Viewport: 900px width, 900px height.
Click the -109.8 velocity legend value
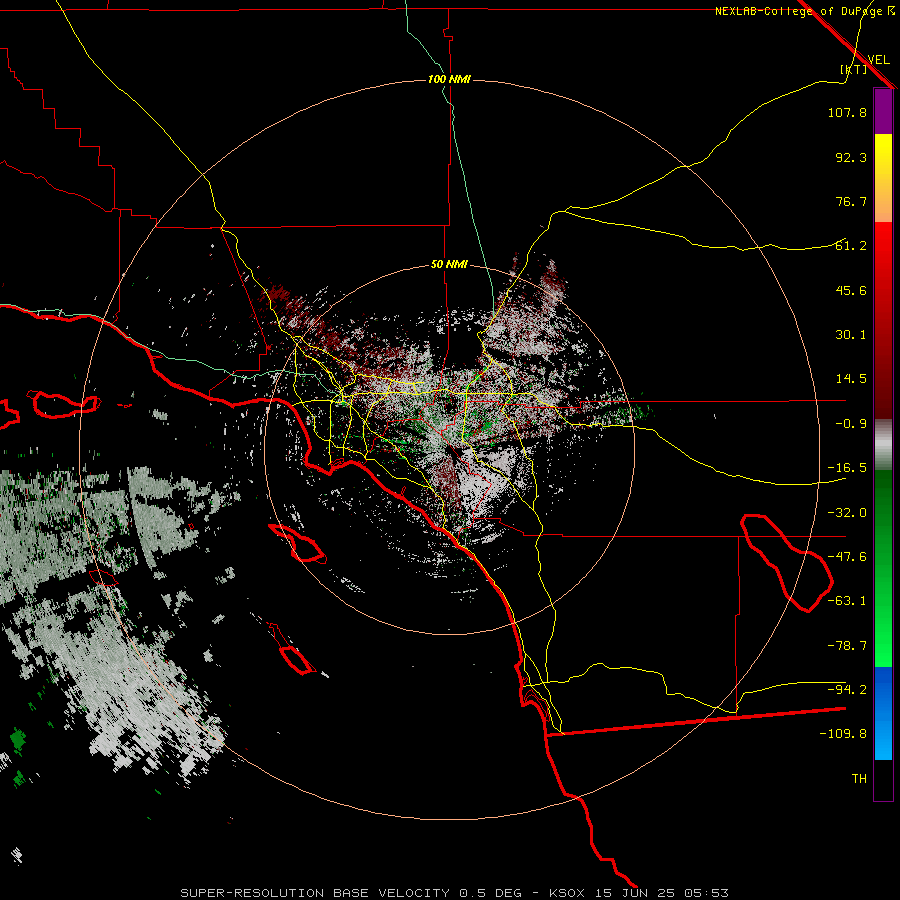[843, 734]
